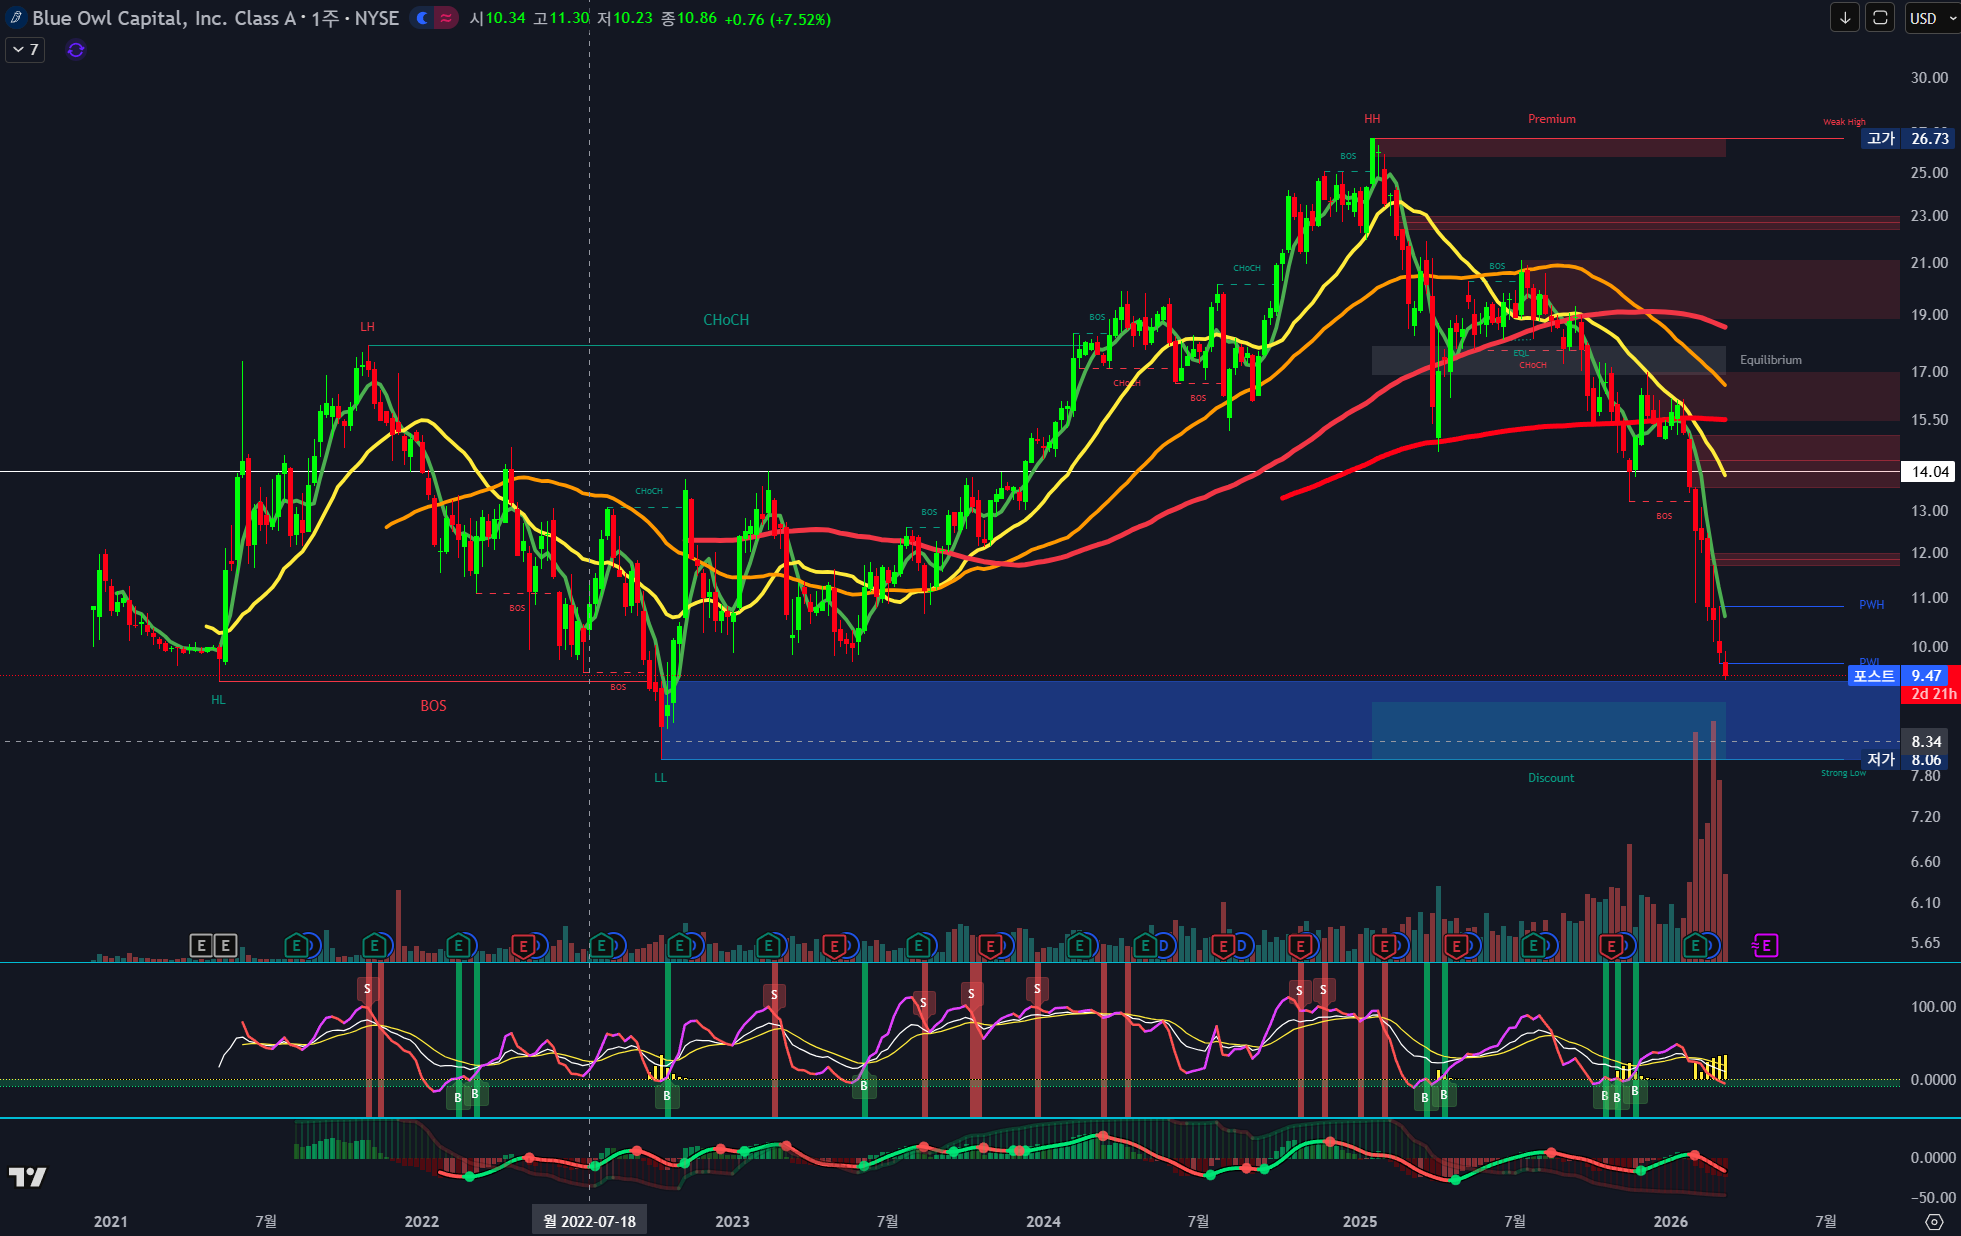Click the purple upcoming earnings E marker

coord(1766,945)
